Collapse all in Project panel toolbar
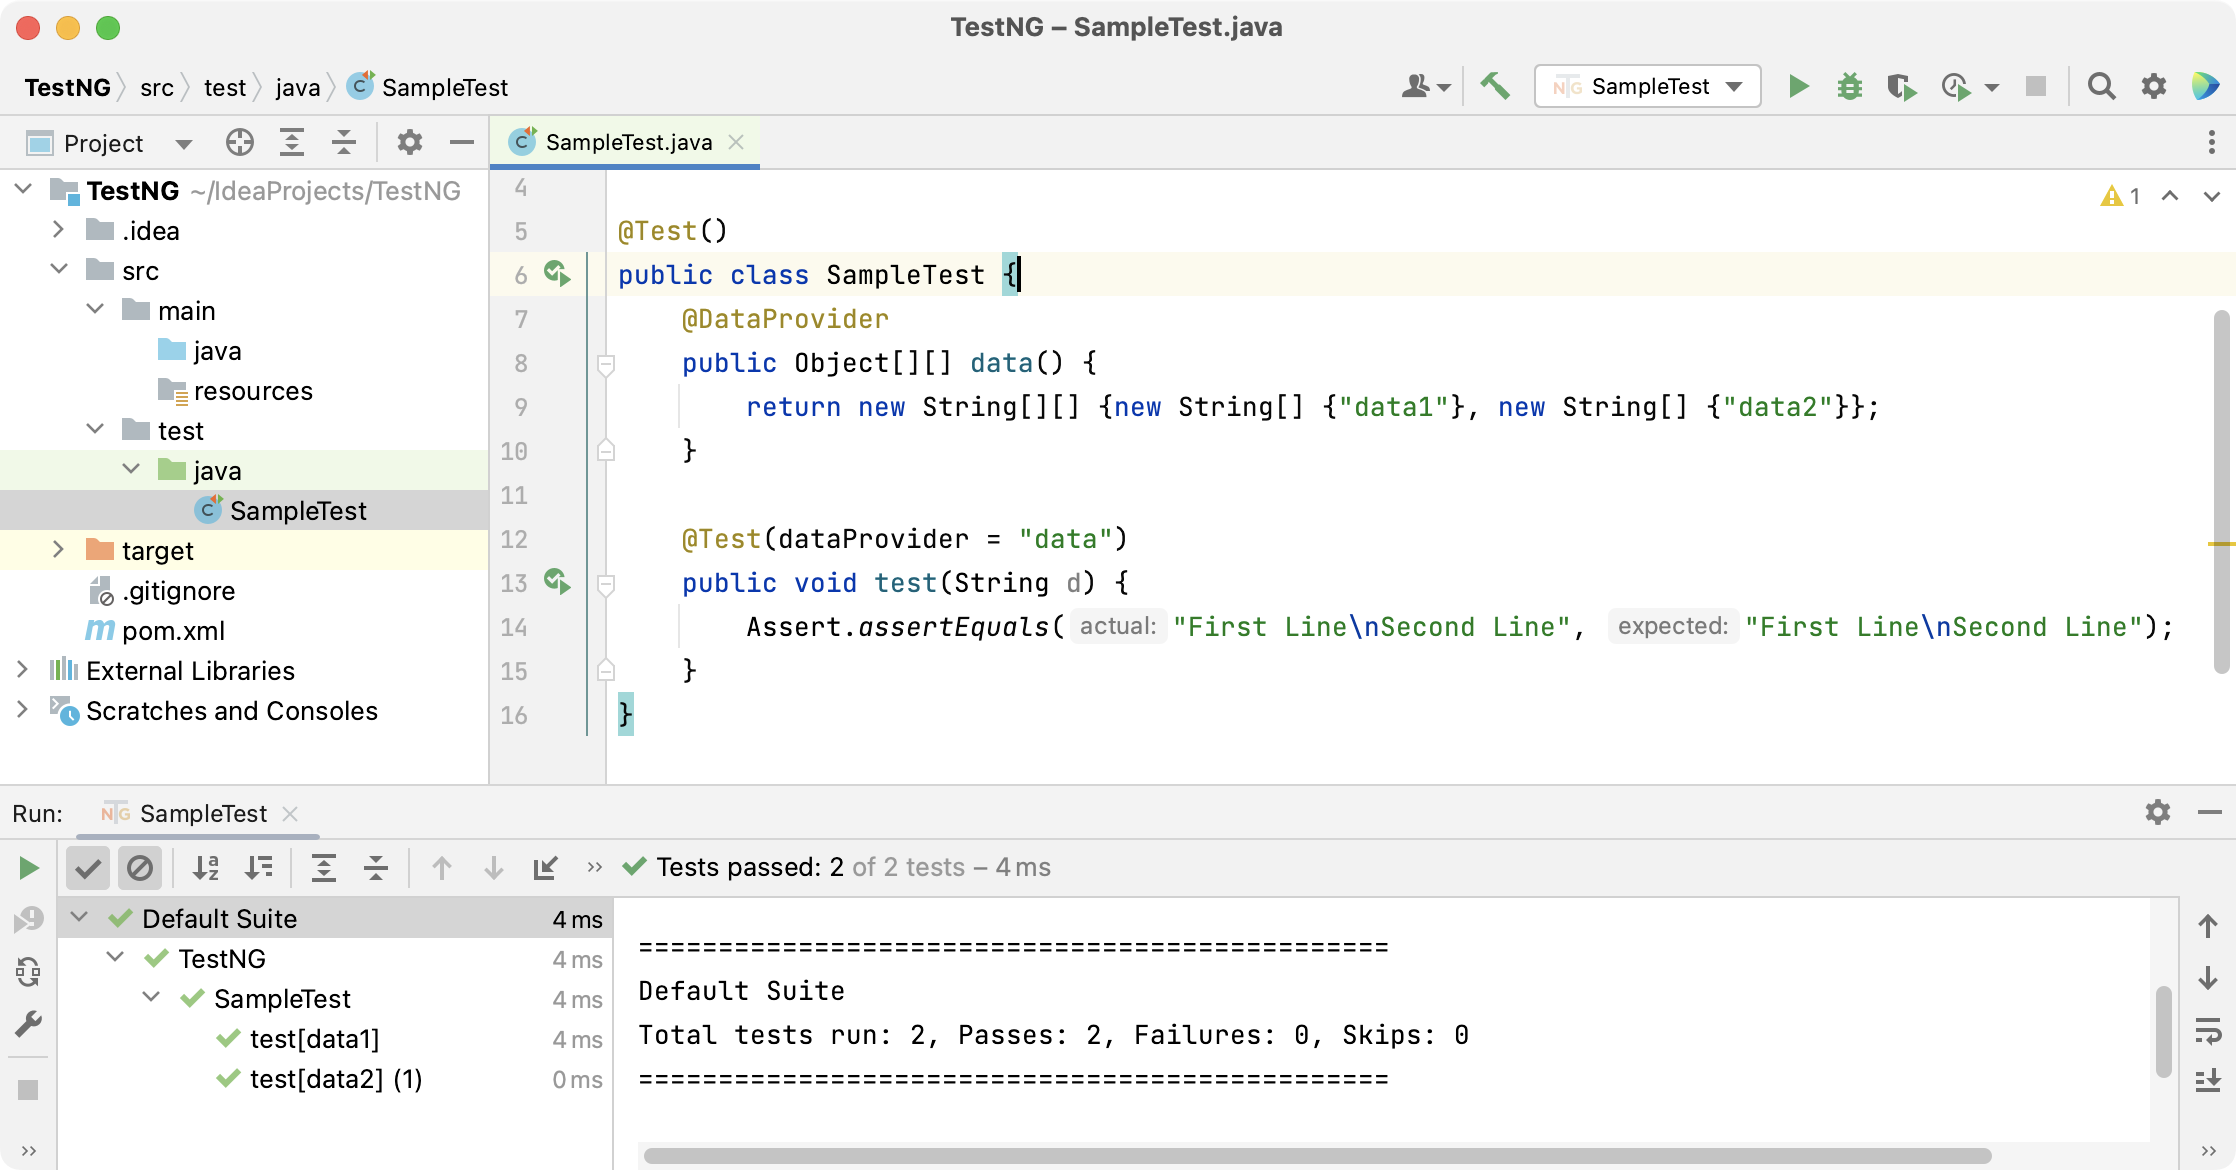Image resolution: width=2236 pixels, height=1170 pixels. coord(343,143)
